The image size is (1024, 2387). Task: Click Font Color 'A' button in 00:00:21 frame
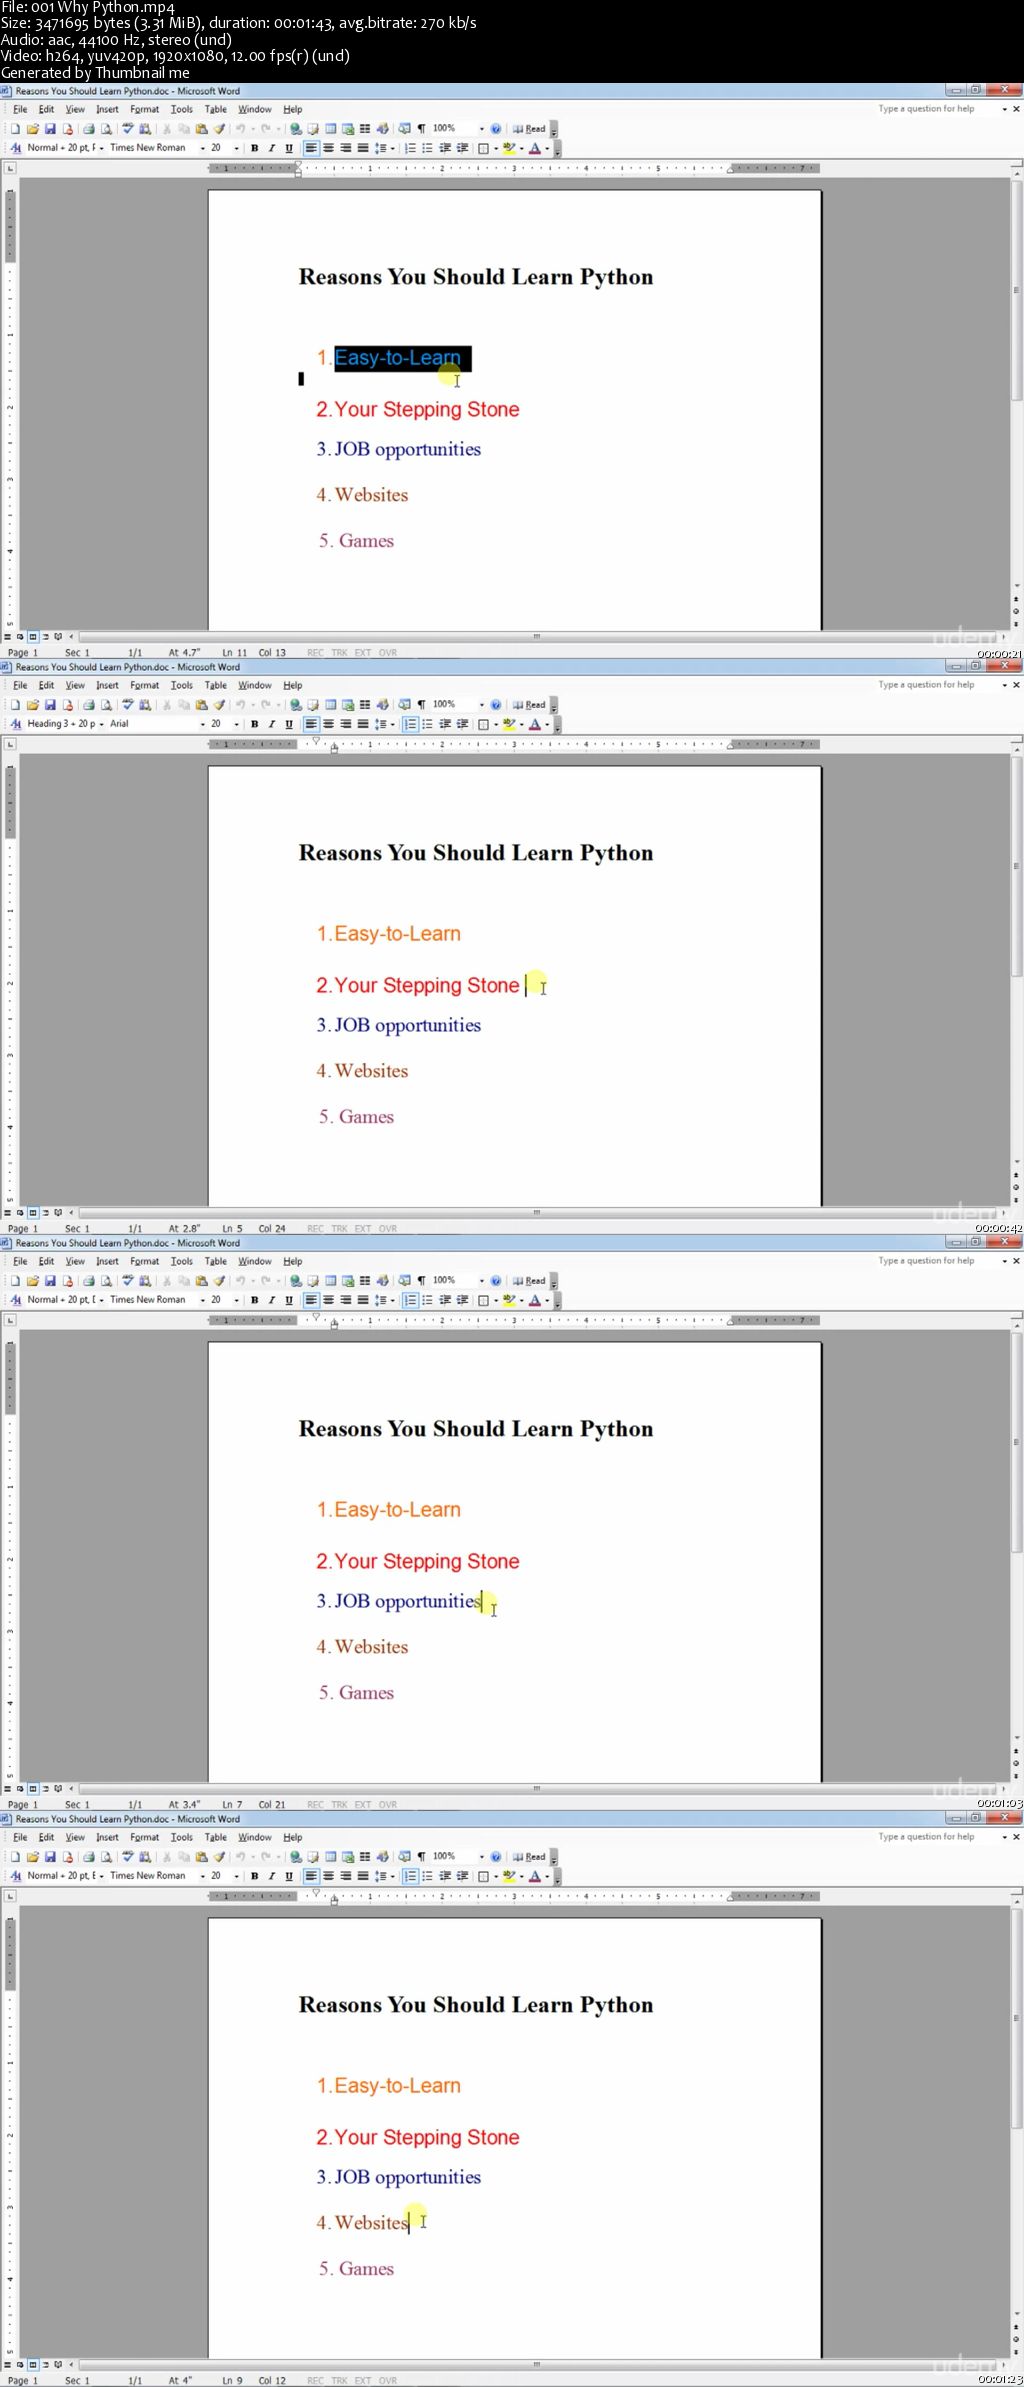point(535,148)
